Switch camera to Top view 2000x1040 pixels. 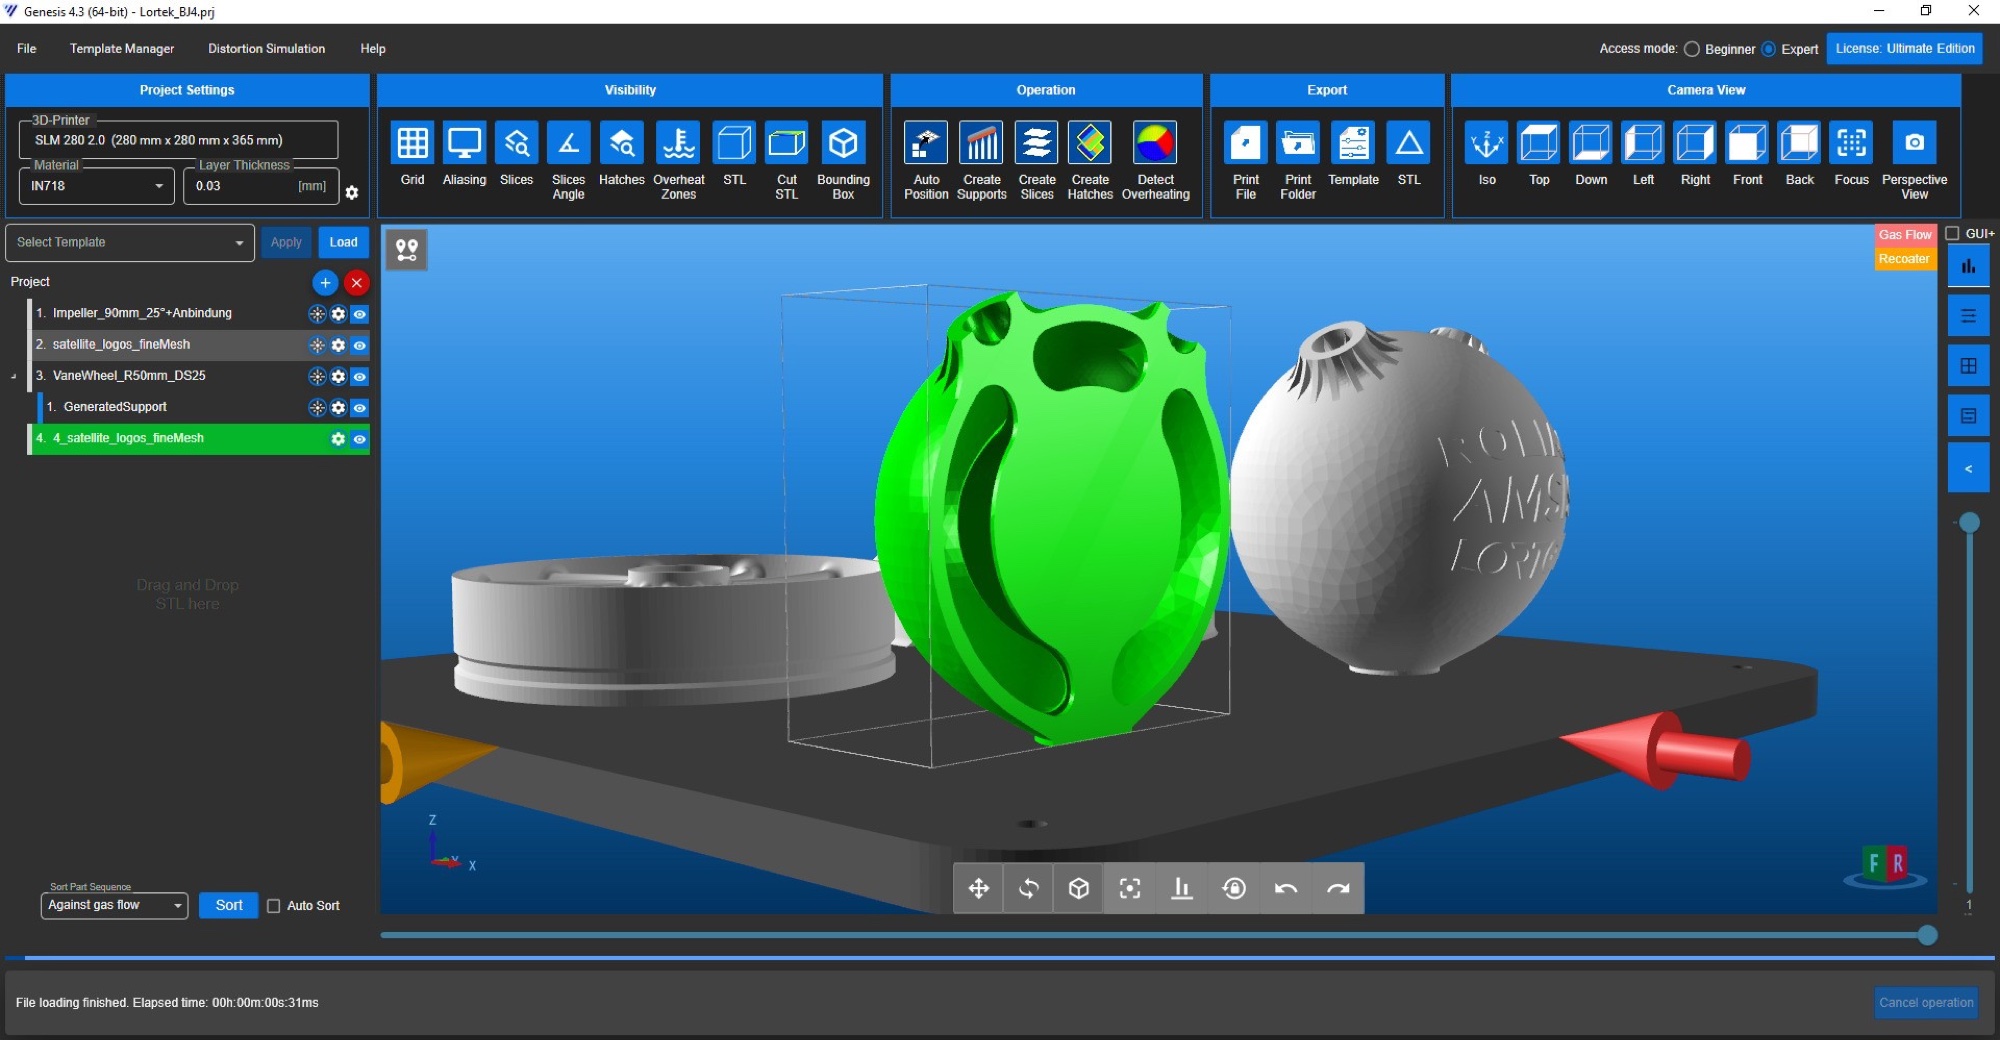pyautogui.click(x=1539, y=143)
